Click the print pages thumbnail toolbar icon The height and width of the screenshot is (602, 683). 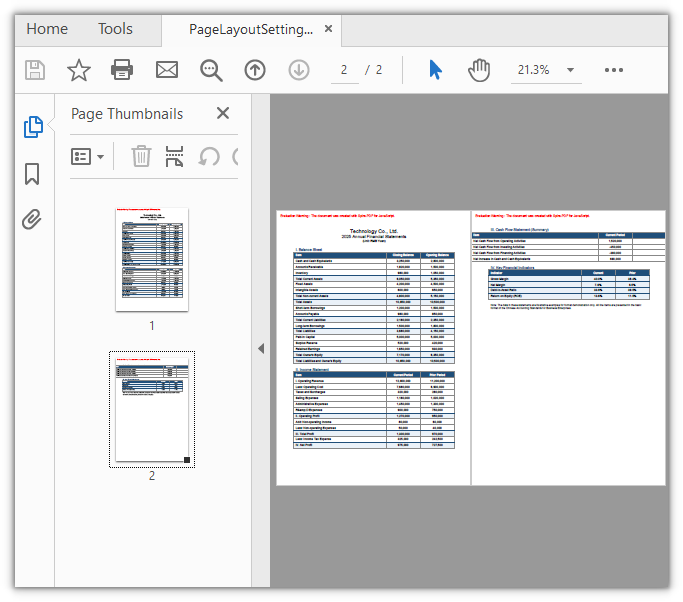tap(174, 156)
